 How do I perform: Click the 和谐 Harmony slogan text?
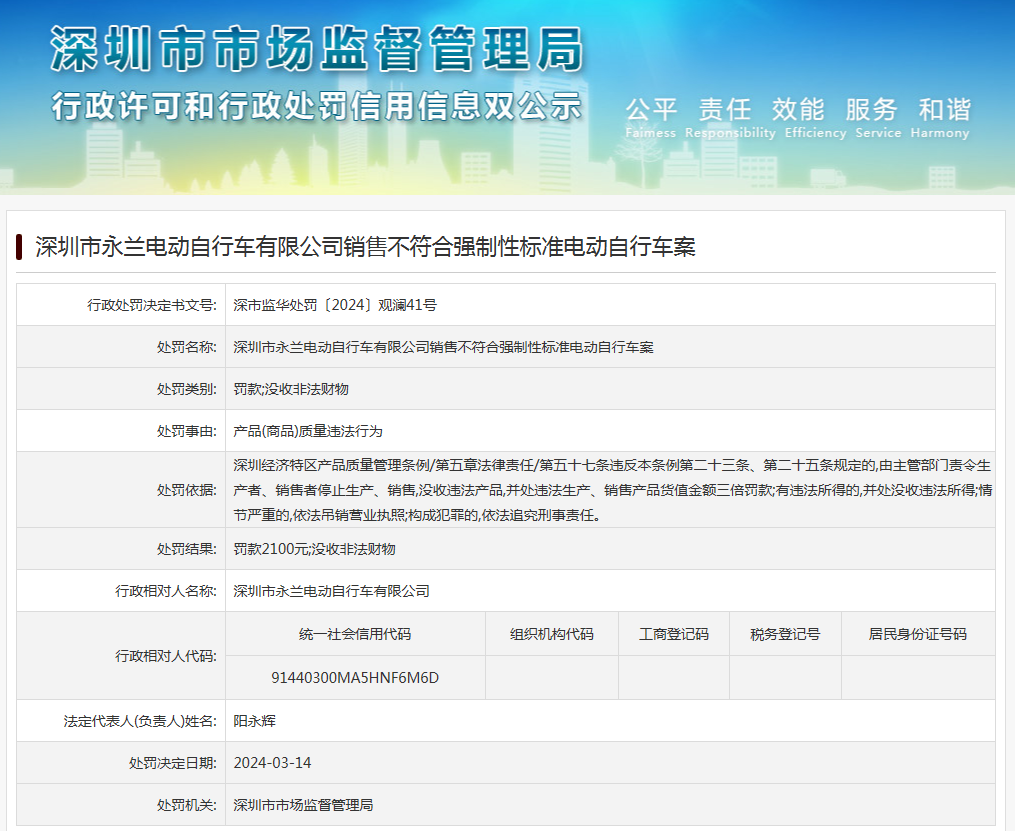(x=944, y=118)
